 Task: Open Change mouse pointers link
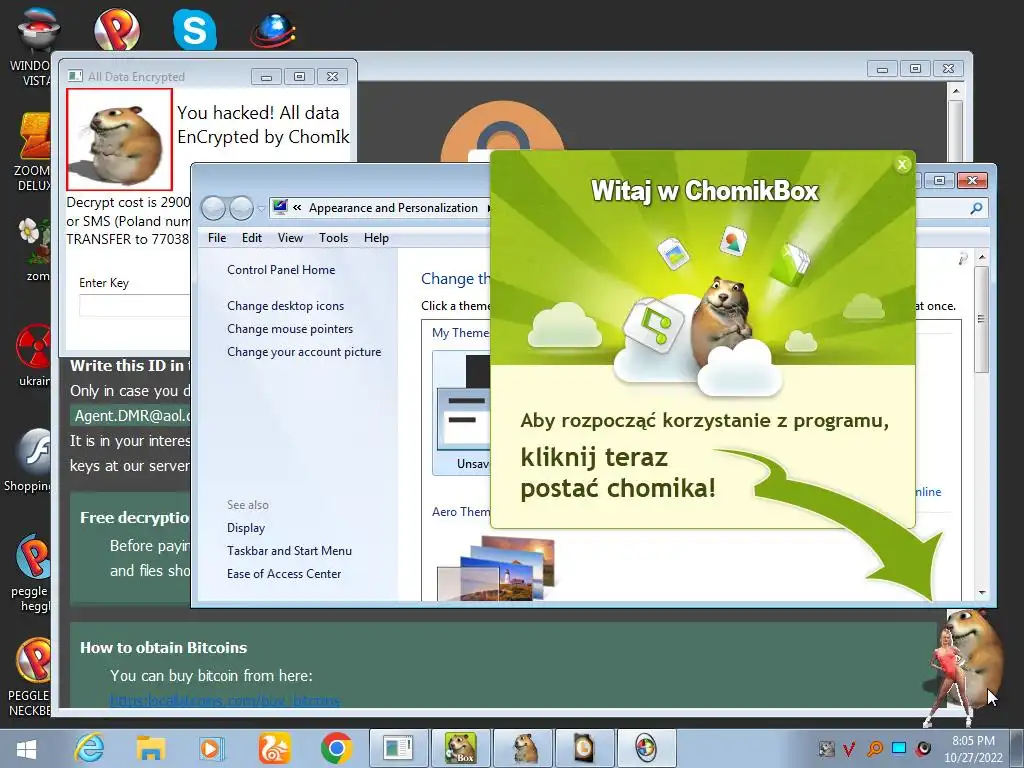(x=290, y=328)
